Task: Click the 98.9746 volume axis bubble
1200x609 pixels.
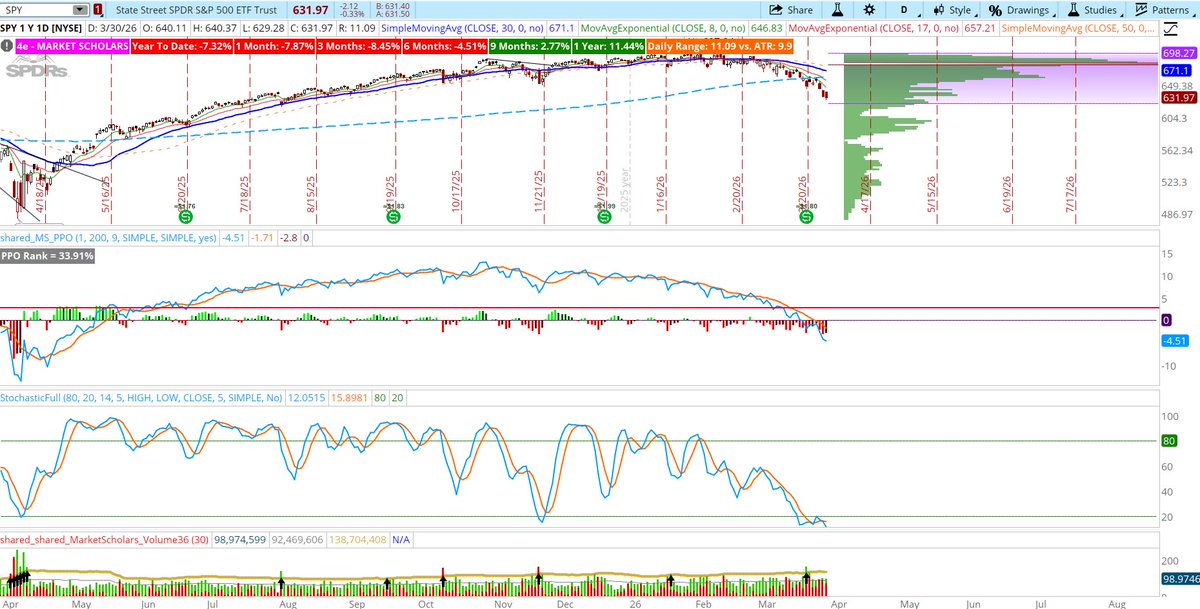Action: click(x=1180, y=579)
